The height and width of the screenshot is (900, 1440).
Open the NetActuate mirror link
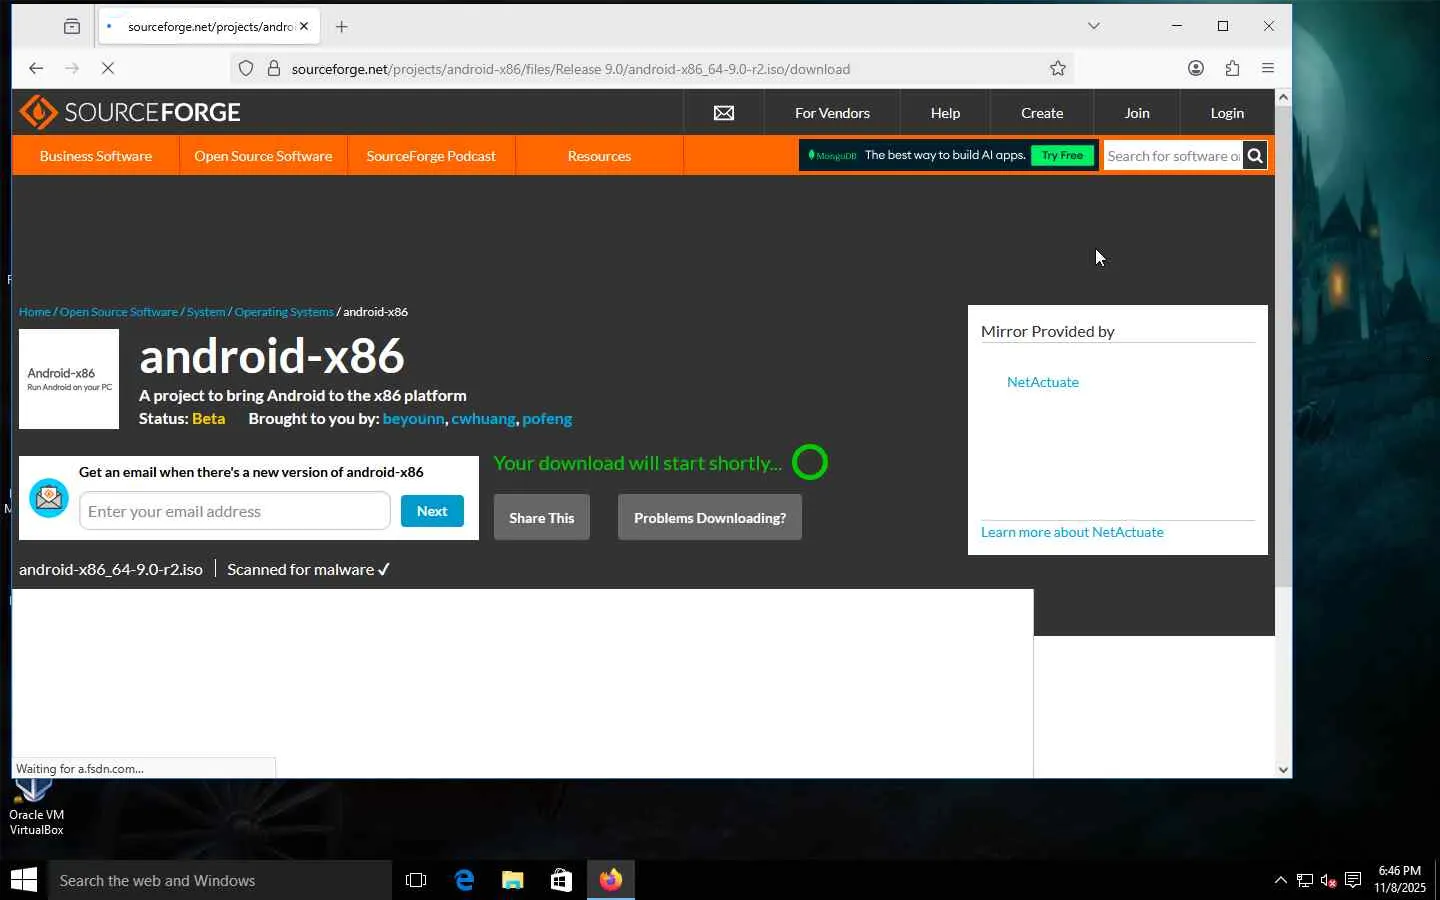click(x=1043, y=382)
